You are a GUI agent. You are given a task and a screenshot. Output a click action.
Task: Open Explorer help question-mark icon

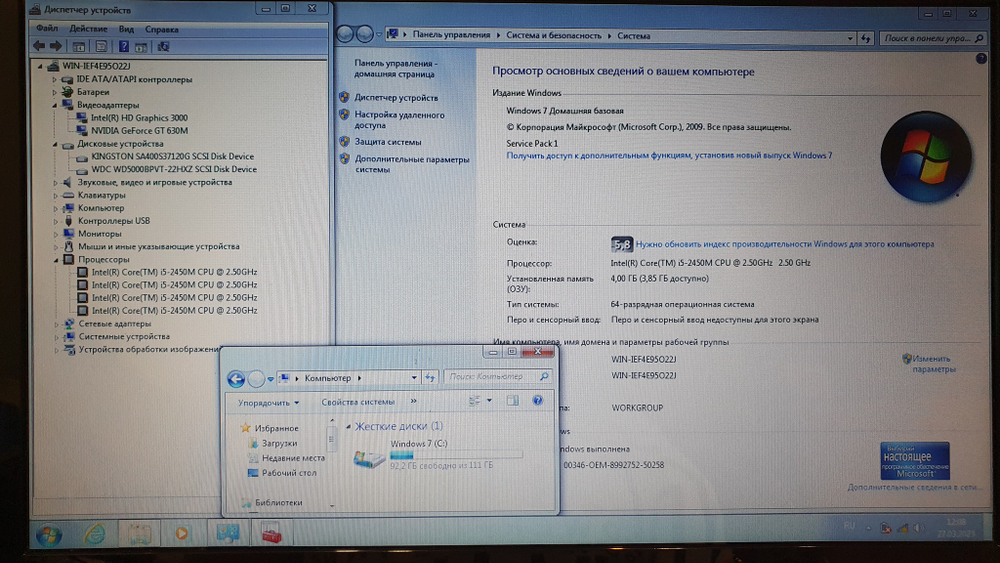pyautogui.click(x=538, y=400)
